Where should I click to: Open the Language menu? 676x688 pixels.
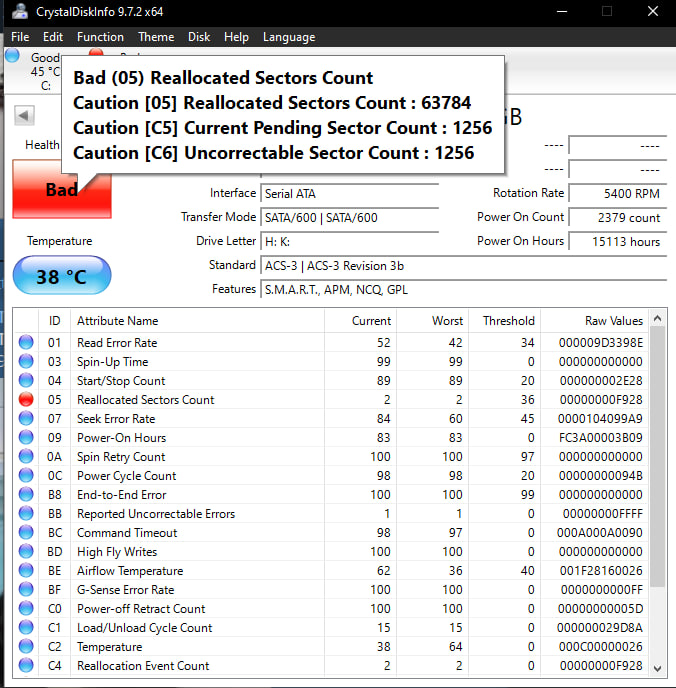click(289, 37)
